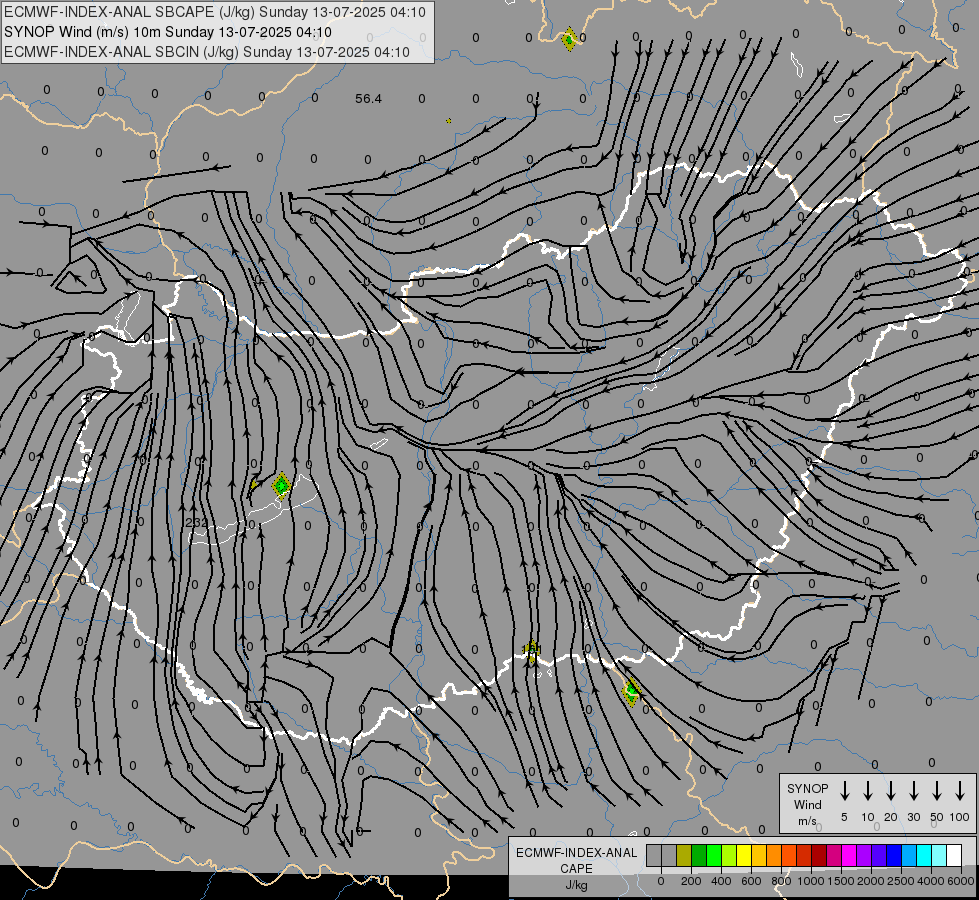Click the wind legend arrow above 10
The image size is (979, 900).
coord(868,791)
